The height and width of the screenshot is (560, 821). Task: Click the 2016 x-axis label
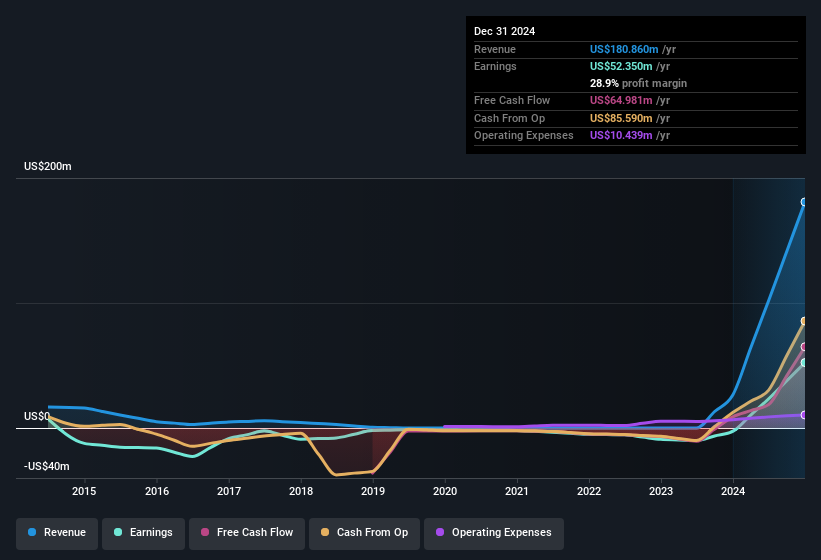(x=157, y=491)
